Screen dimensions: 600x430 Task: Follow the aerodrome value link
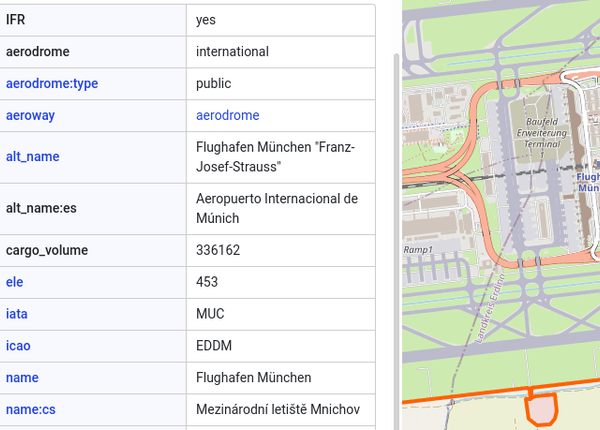click(228, 115)
